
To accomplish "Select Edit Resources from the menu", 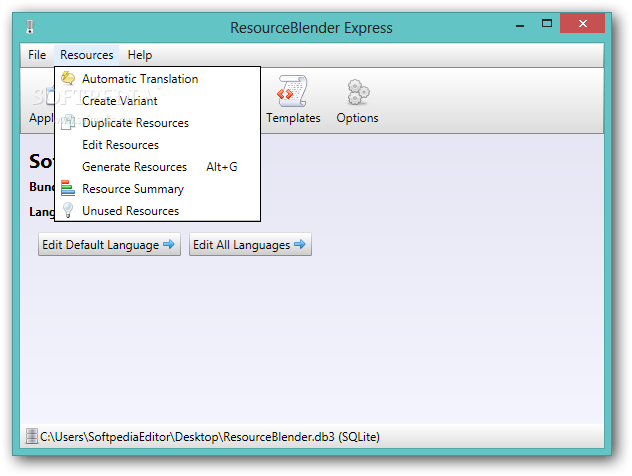I will pyautogui.click(x=158, y=145).
